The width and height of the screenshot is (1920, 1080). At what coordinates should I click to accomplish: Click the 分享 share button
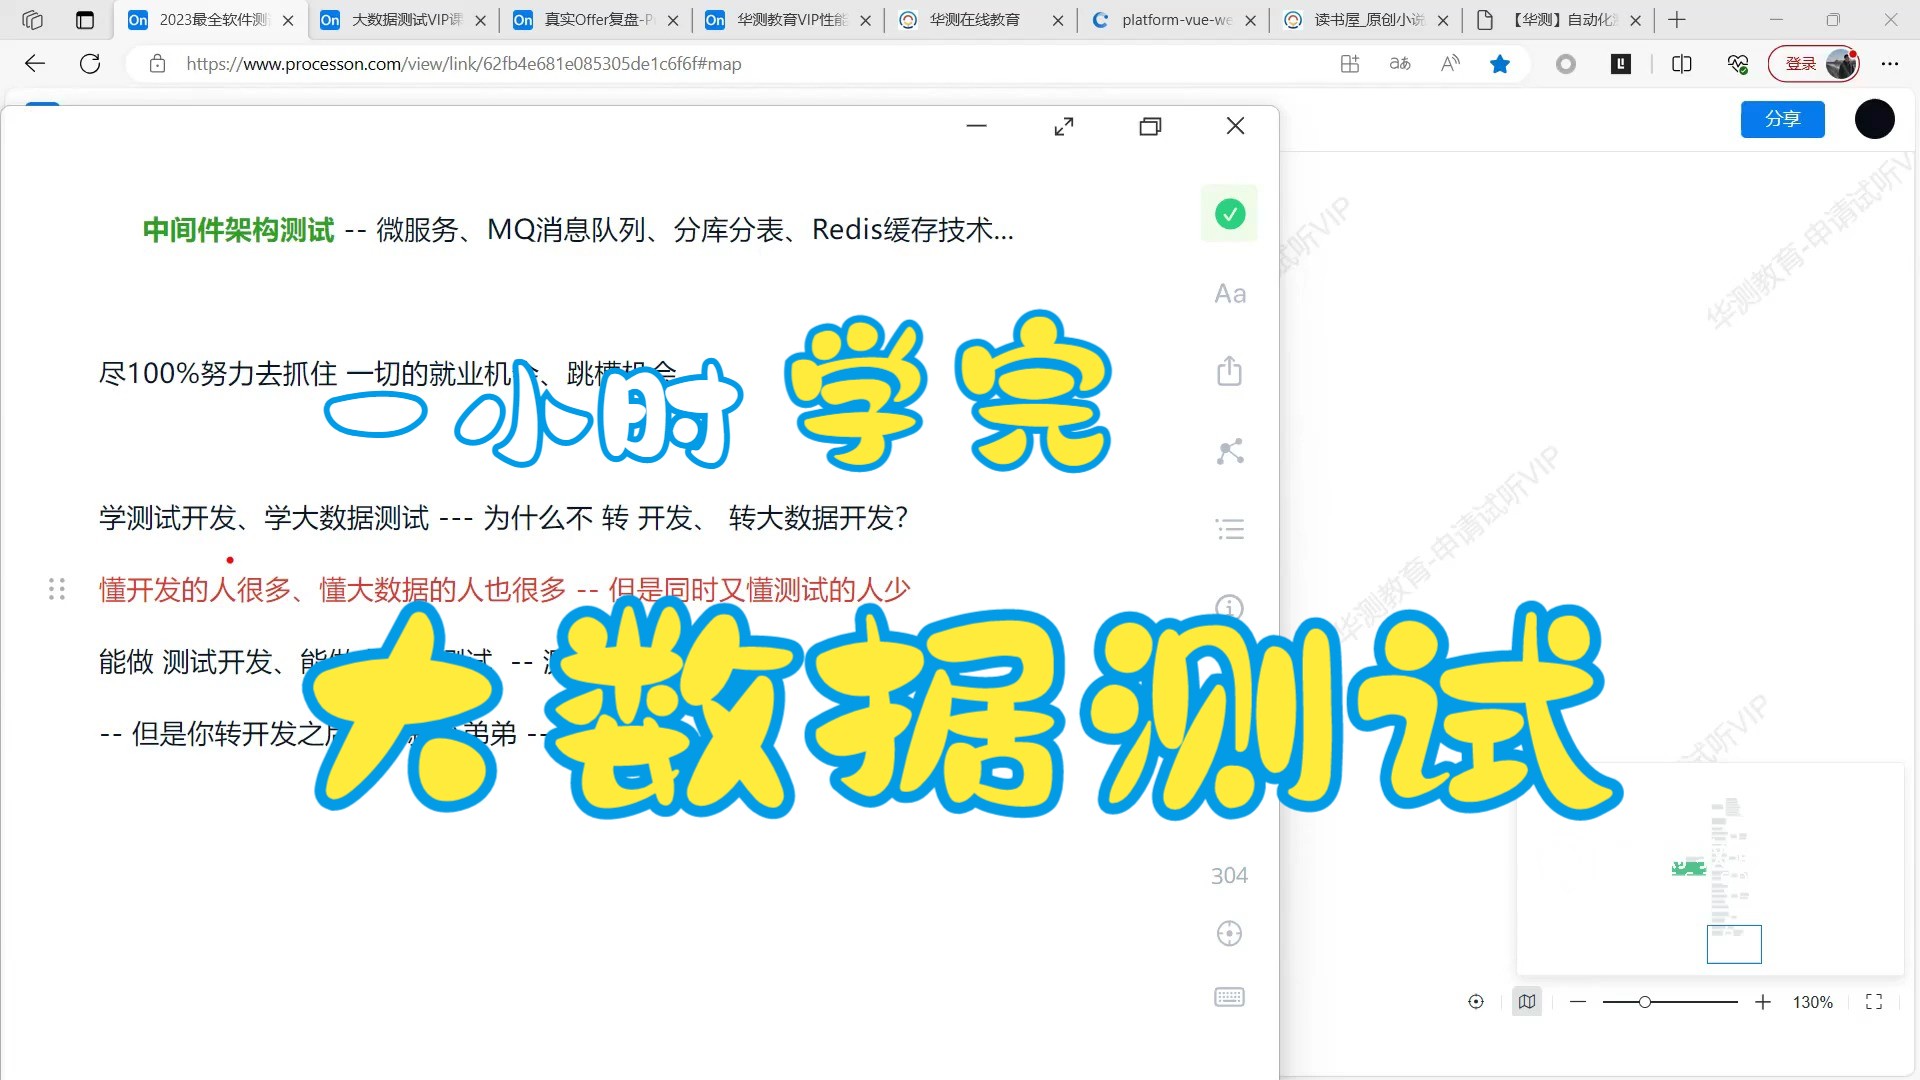1782,119
